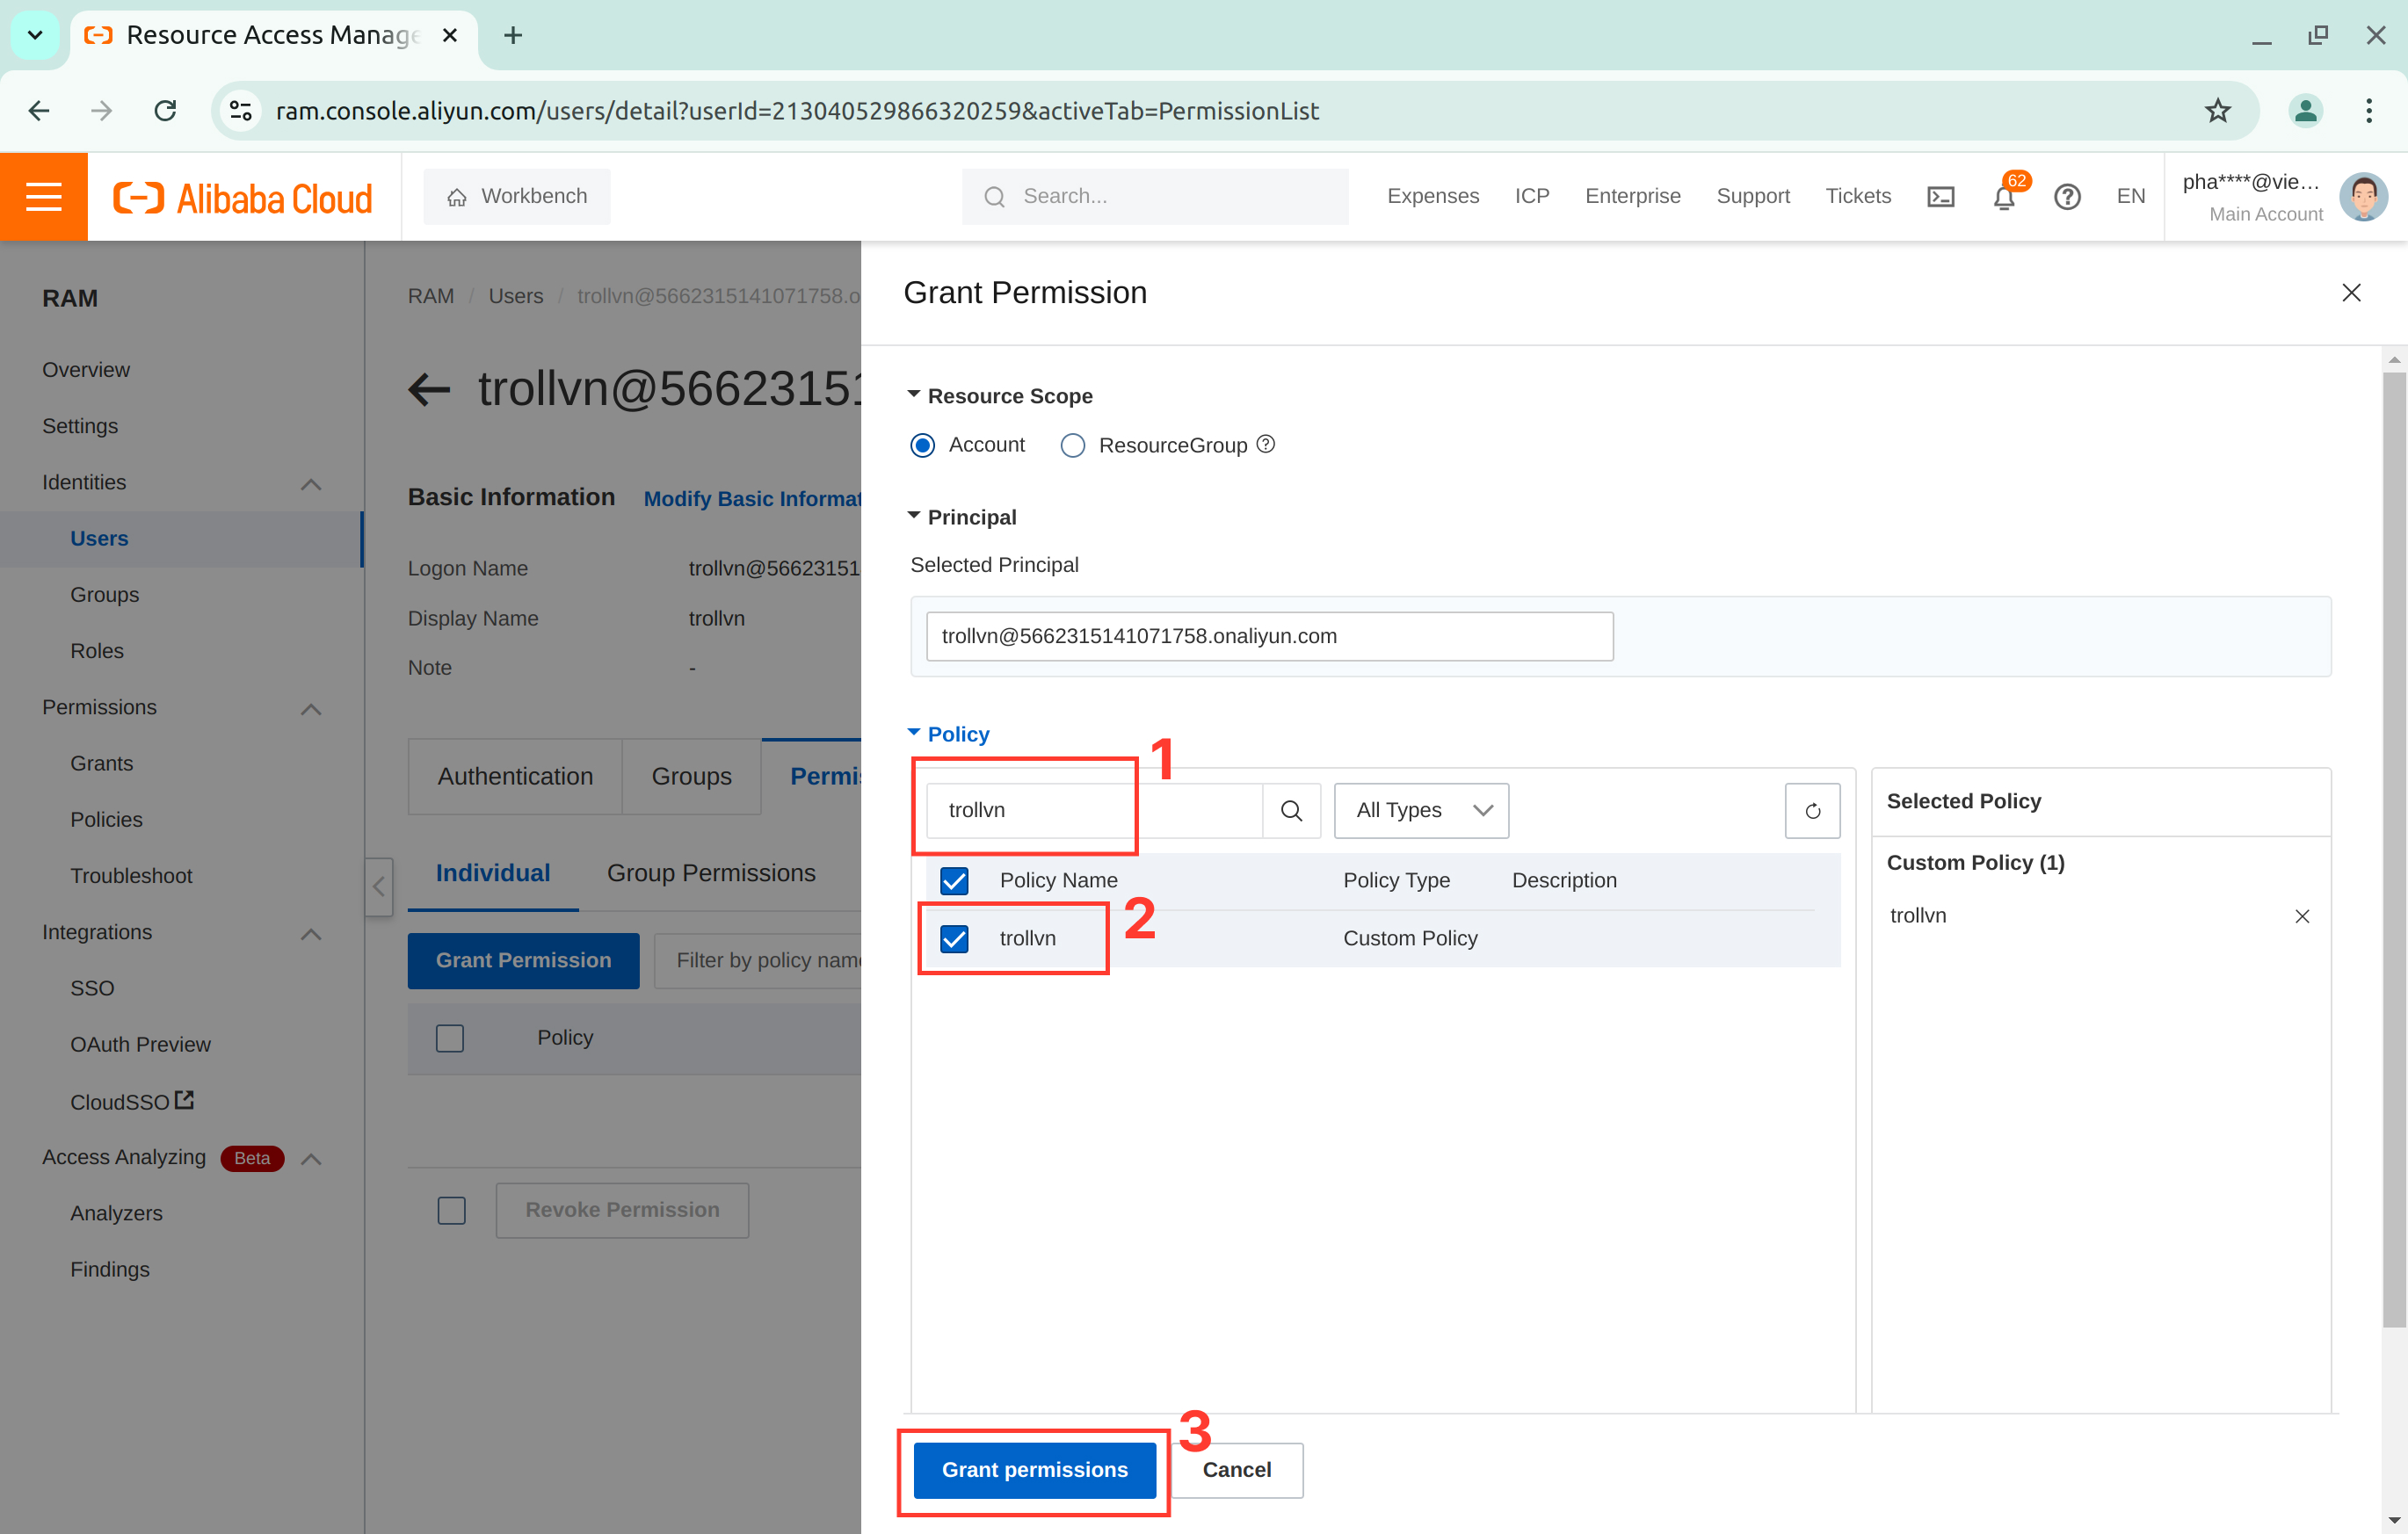Open Policies in the sidebar
The width and height of the screenshot is (2408, 1534).
(106, 820)
